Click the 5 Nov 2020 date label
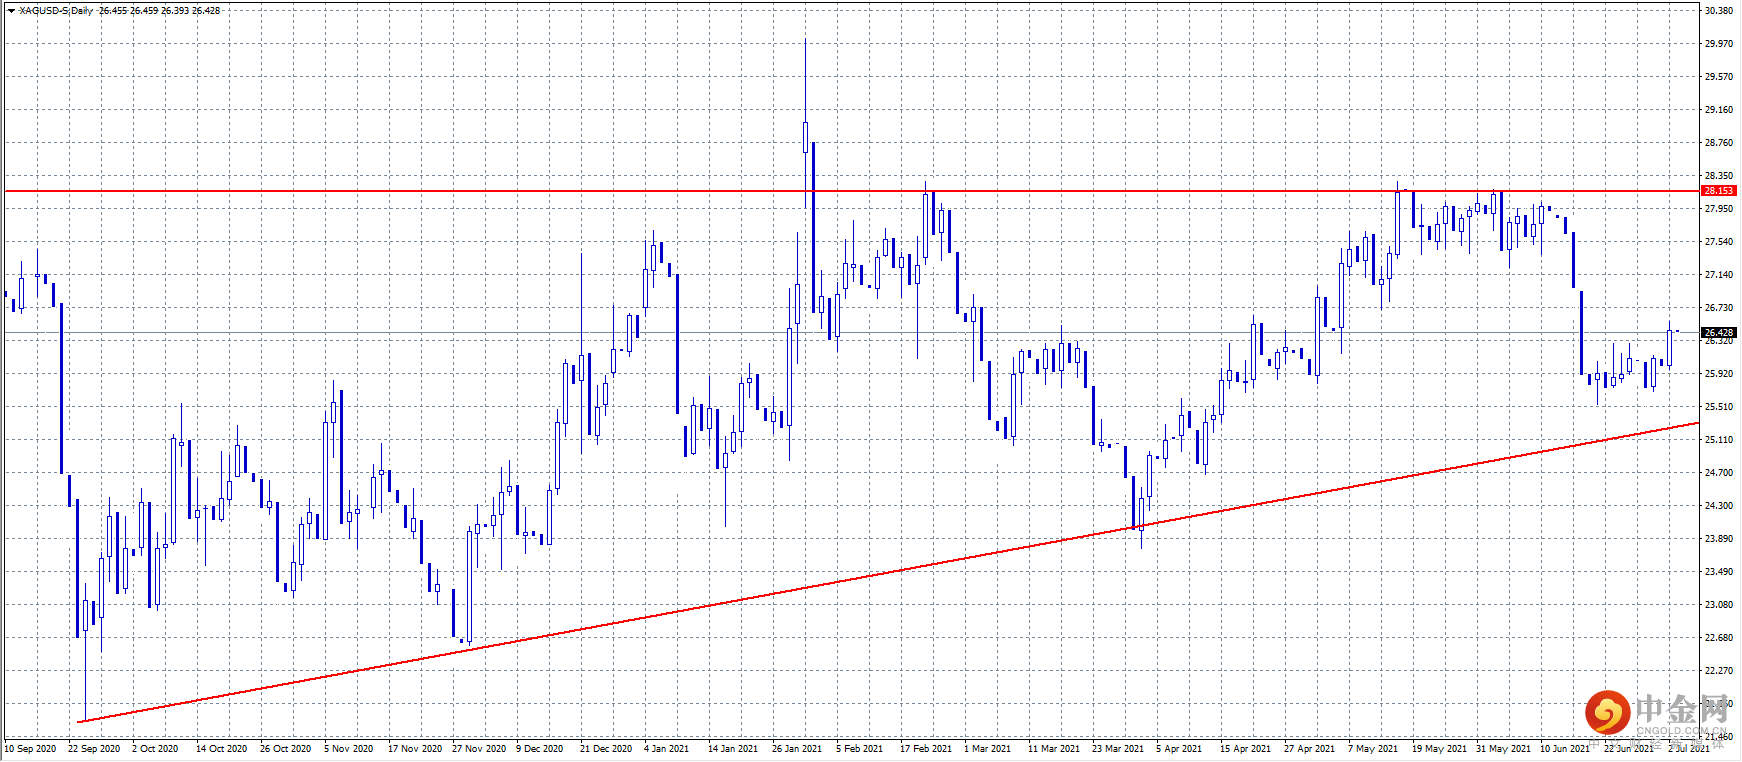Viewport: 1742px width, 762px height. (x=349, y=749)
